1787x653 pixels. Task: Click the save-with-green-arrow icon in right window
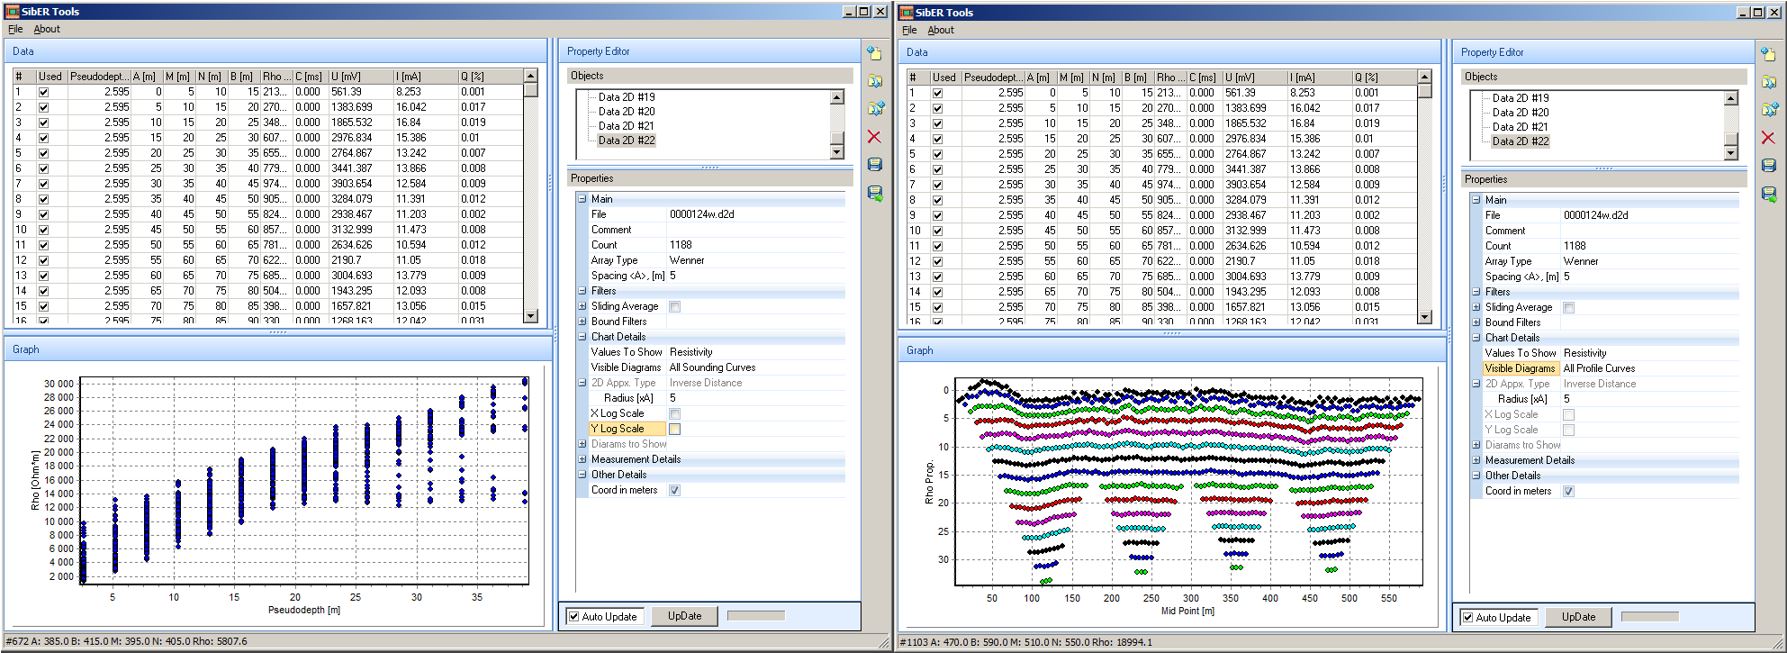pos(1769,194)
